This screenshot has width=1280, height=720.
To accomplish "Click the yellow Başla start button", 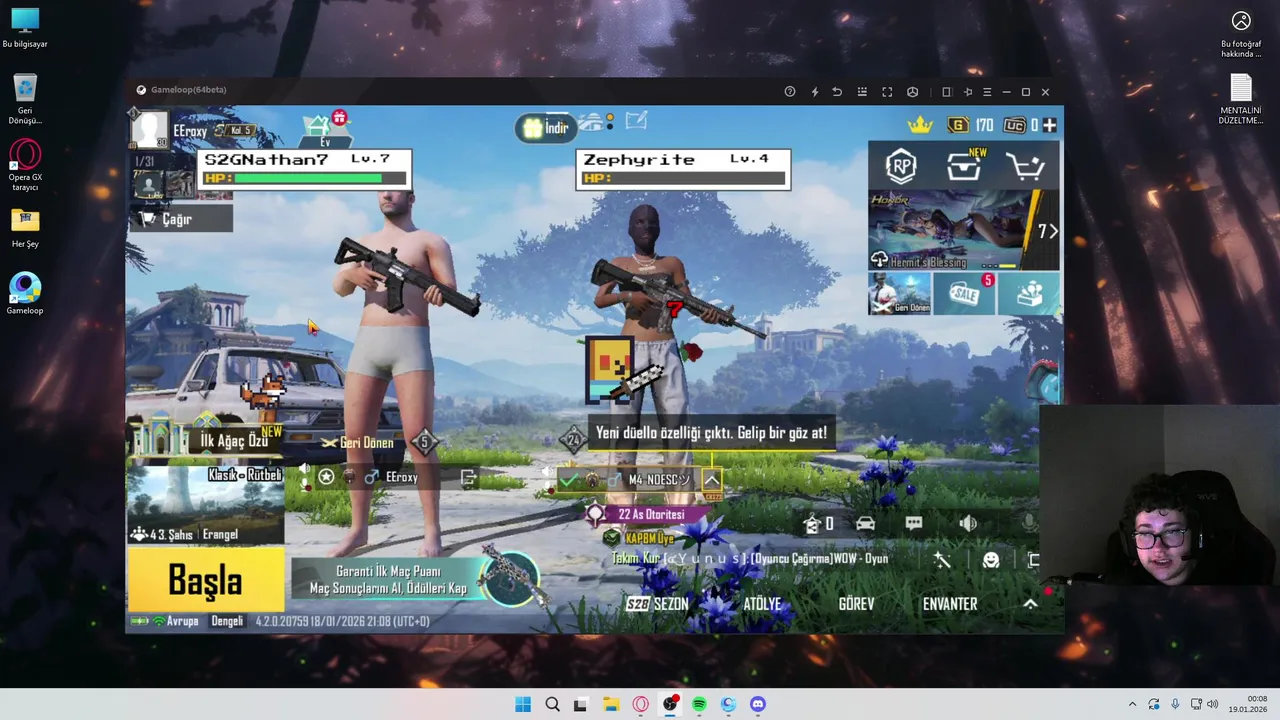I will click(206, 580).
